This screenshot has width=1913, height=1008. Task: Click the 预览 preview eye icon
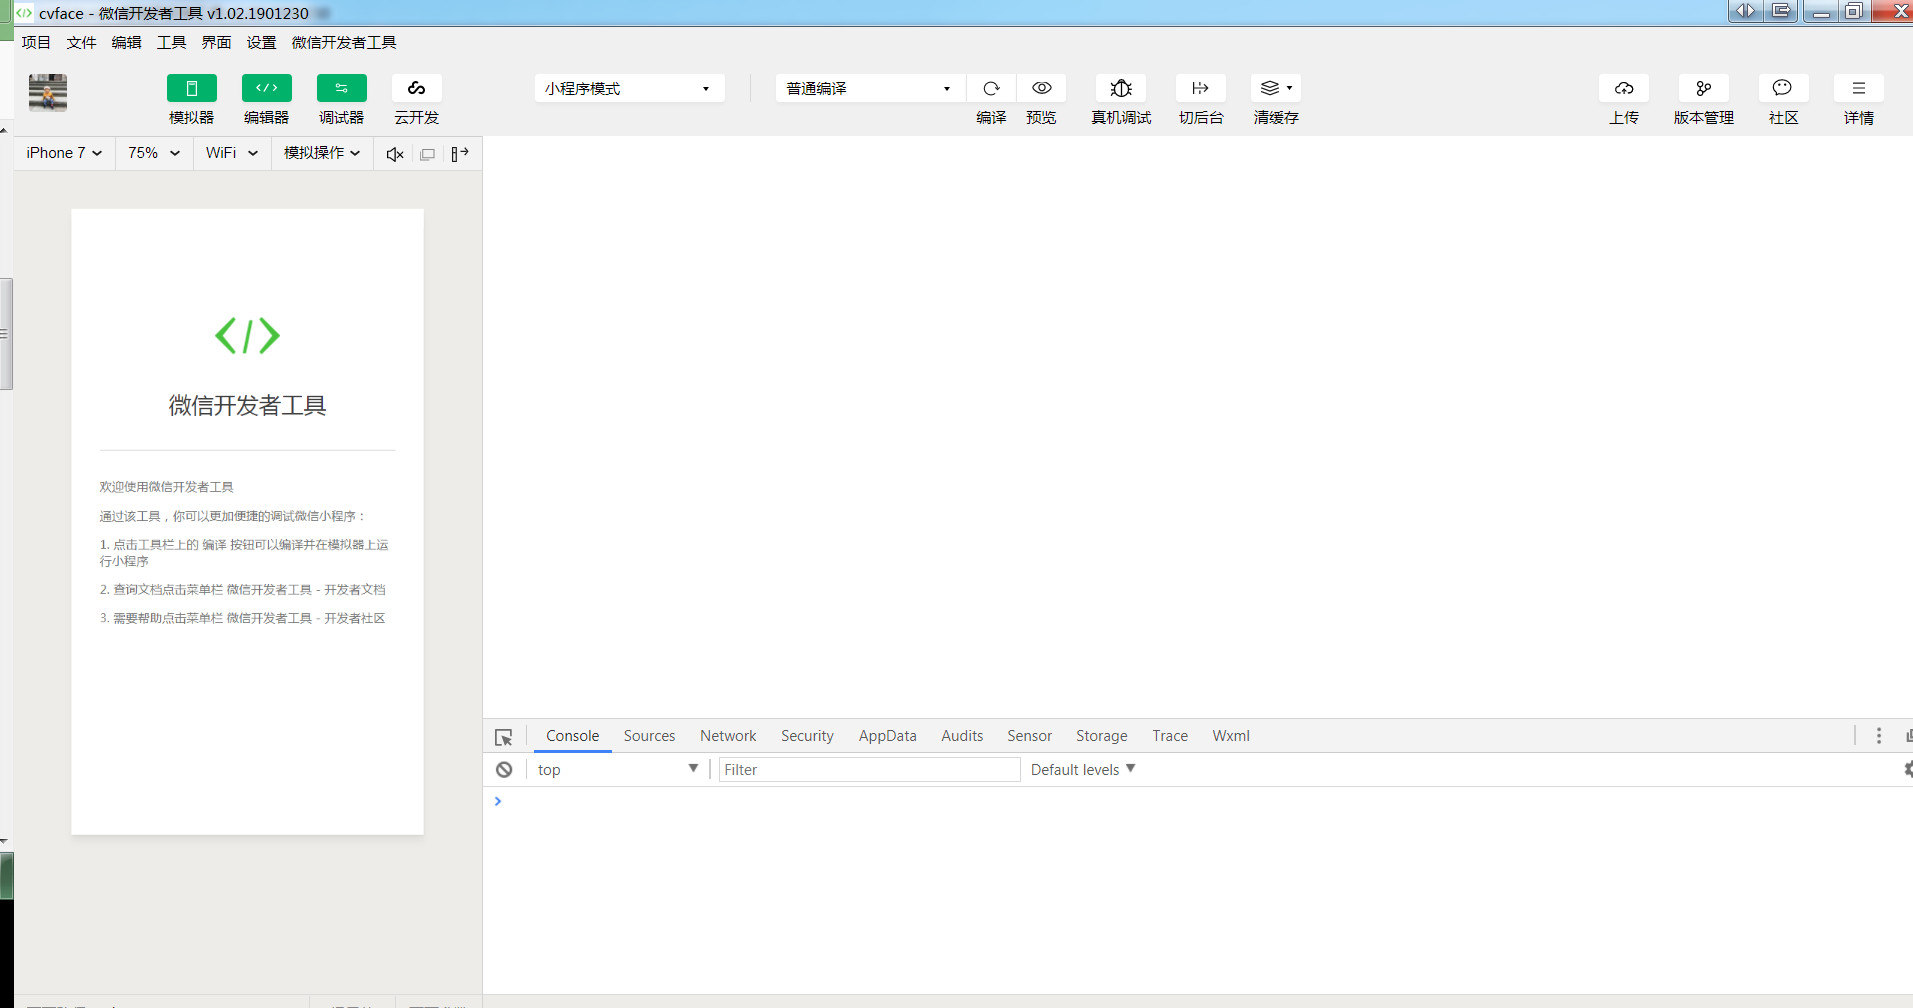pos(1041,88)
